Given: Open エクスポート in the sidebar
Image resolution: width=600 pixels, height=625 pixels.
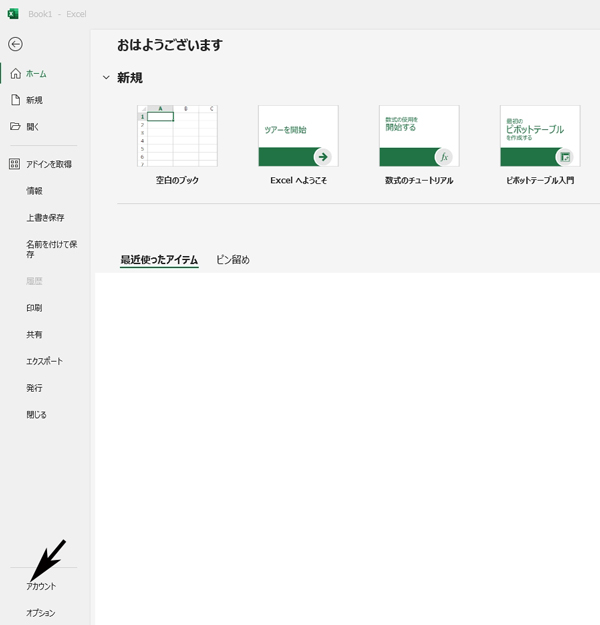Looking at the screenshot, I should (x=45, y=361).
